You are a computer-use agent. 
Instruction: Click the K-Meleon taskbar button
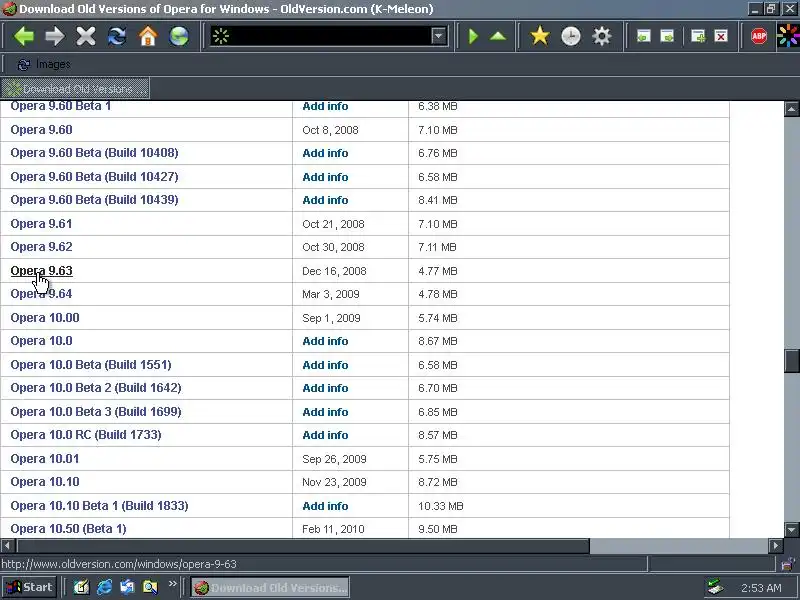pyautogui.click(x=270, y=587)
